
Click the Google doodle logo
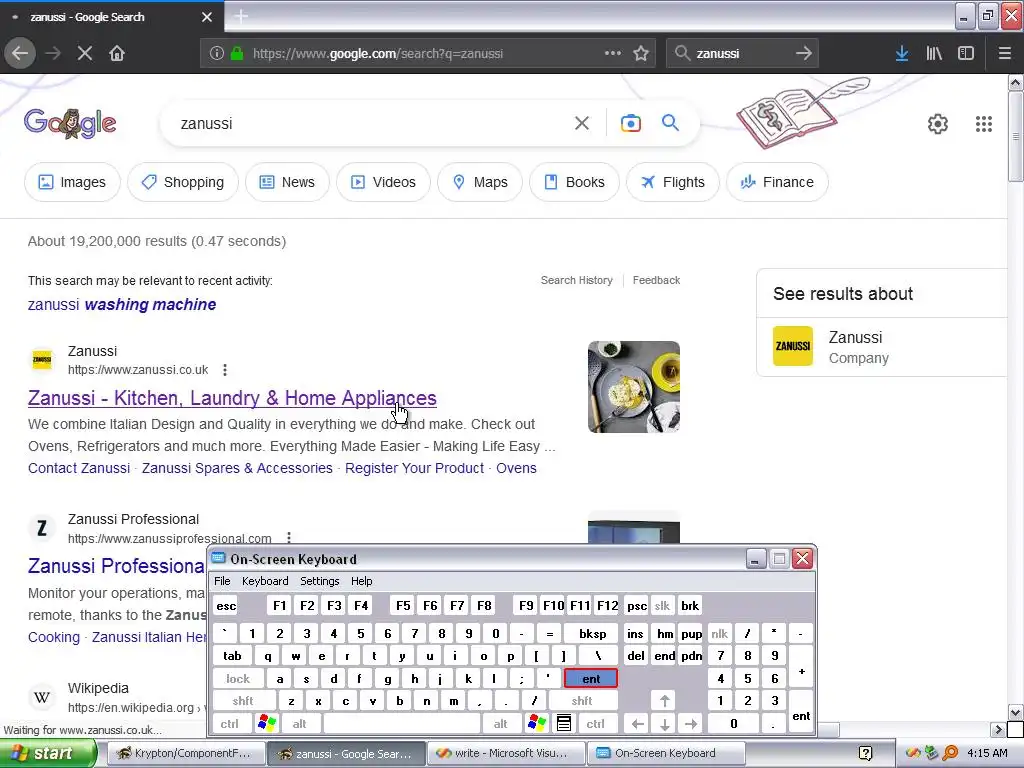coord(70,123)
